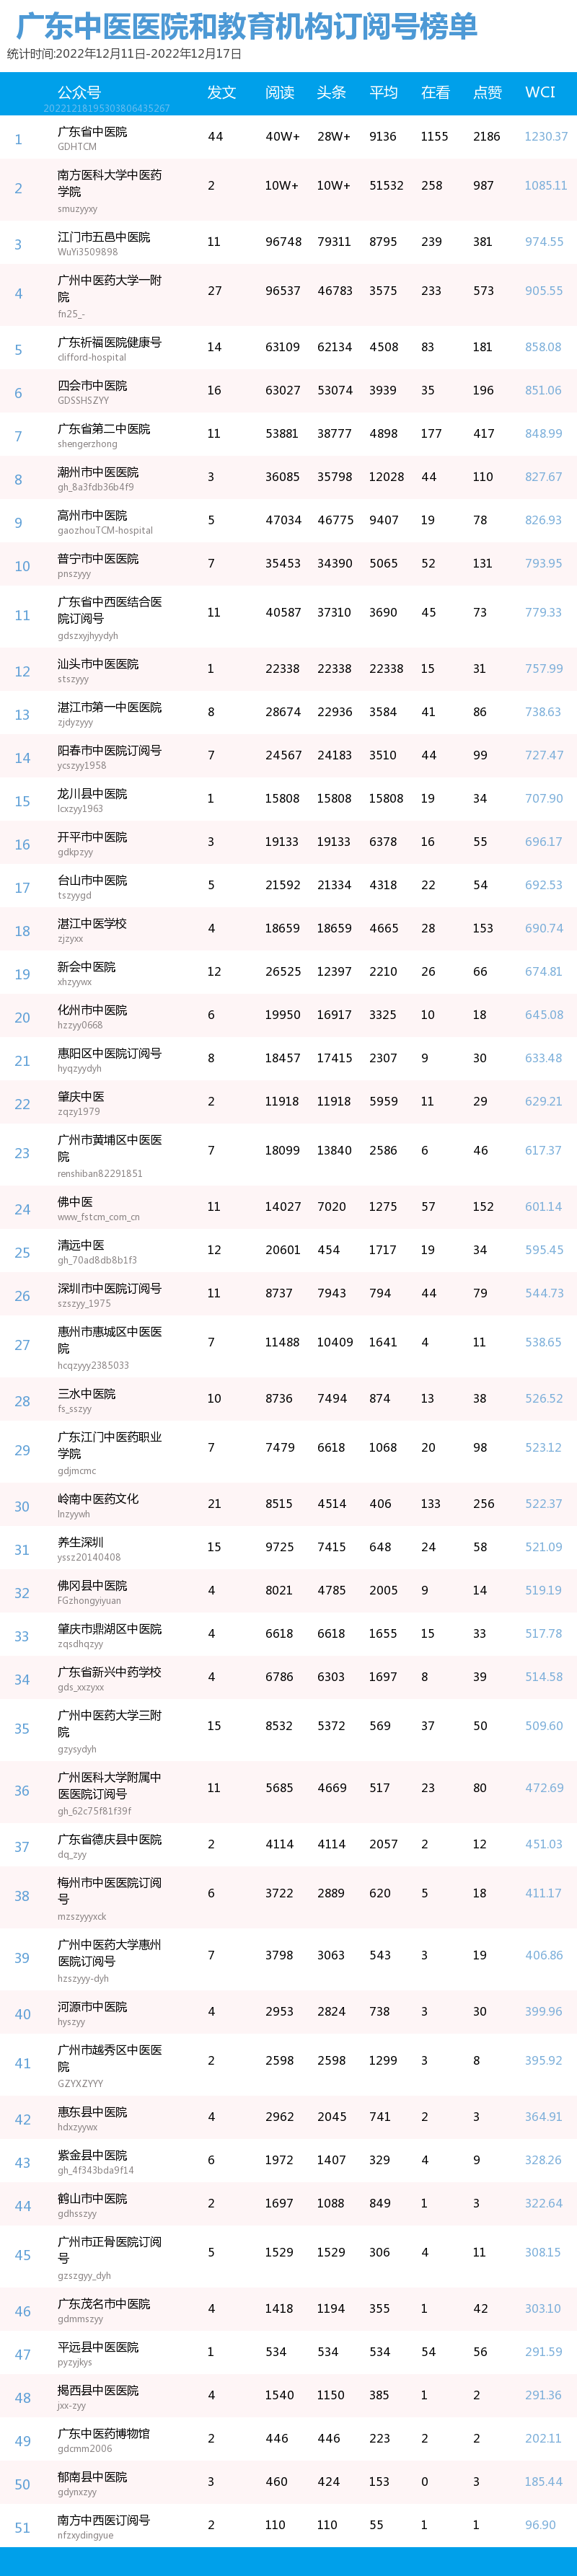Select 普宁市中医医院 row name
Viewport: 577px width, 2576px height.
pyautogui.click(x=98, y=558)
